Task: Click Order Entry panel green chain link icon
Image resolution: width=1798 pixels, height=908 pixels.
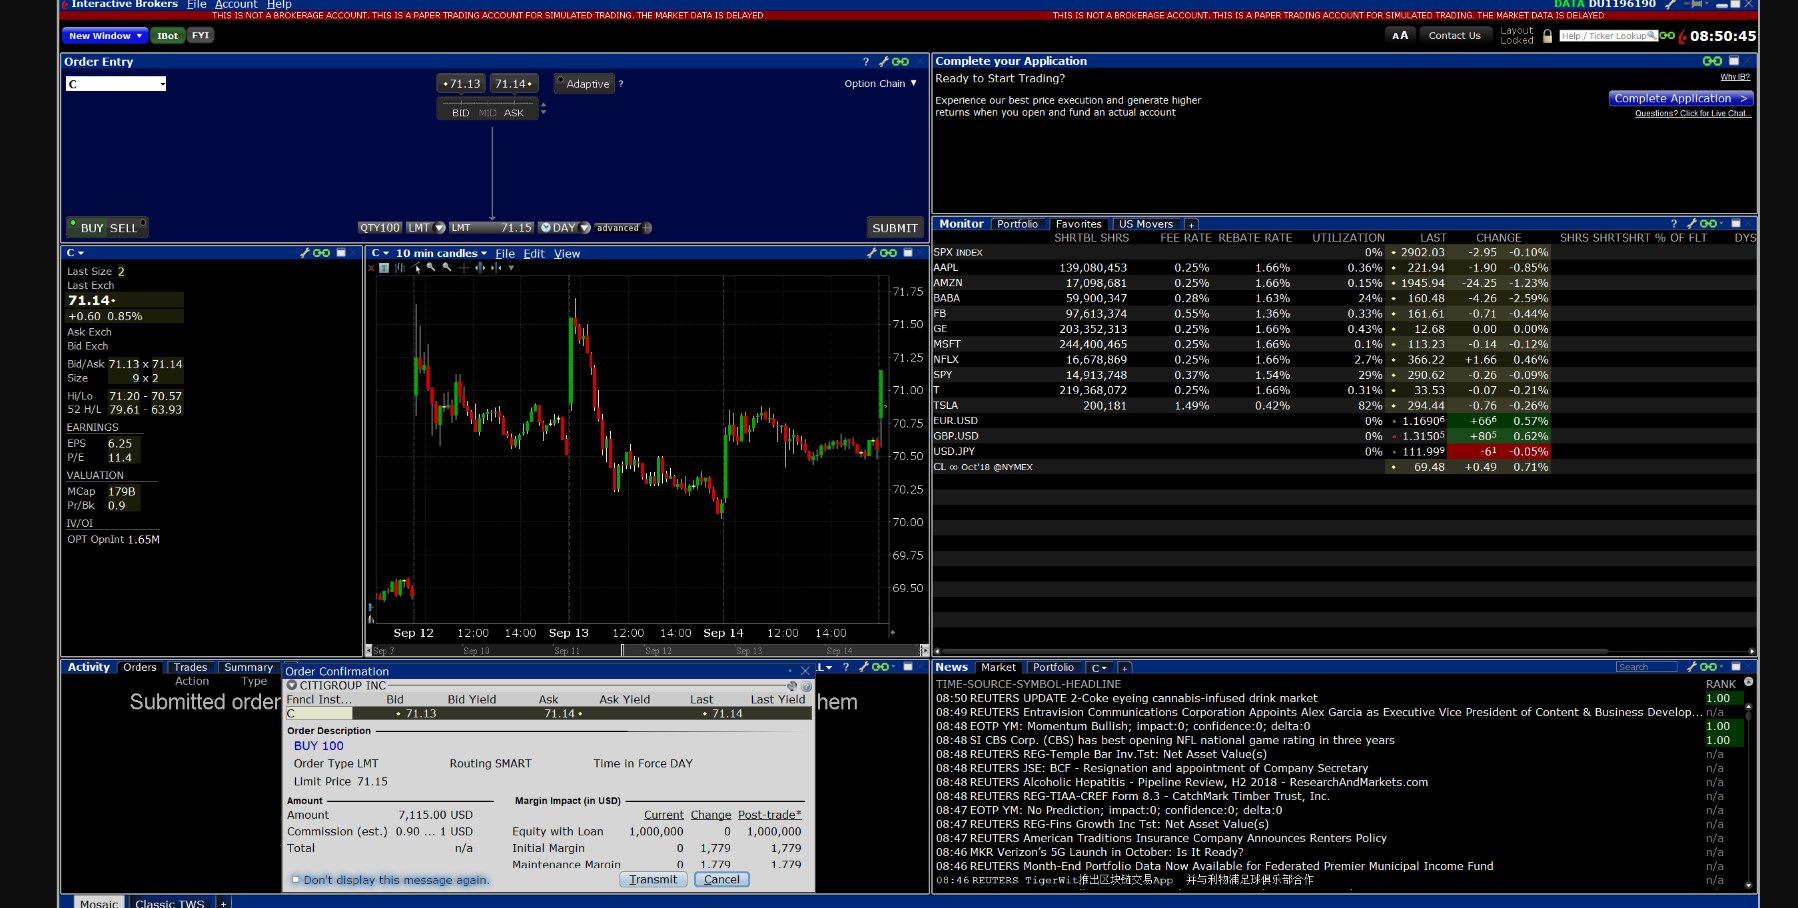Action: pos(900,62)
